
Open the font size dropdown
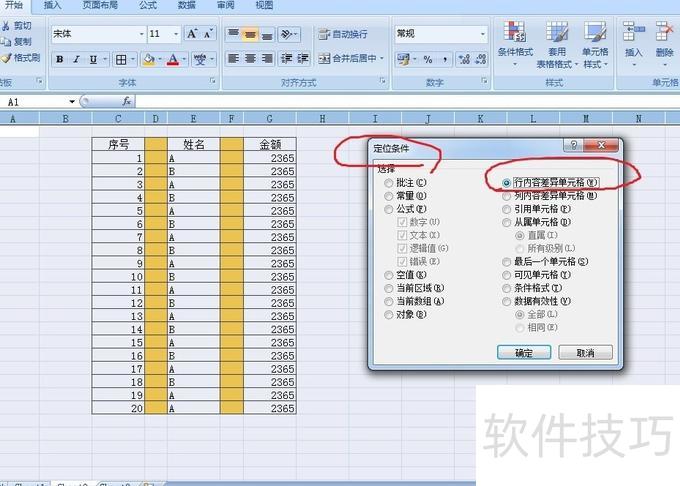[x=176, y=34]
